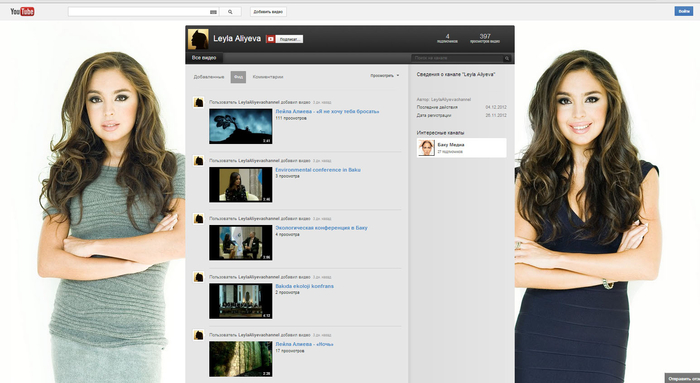Click the on-screen keyboard icon in the search box
700x383 pixels.
[213, 12]
